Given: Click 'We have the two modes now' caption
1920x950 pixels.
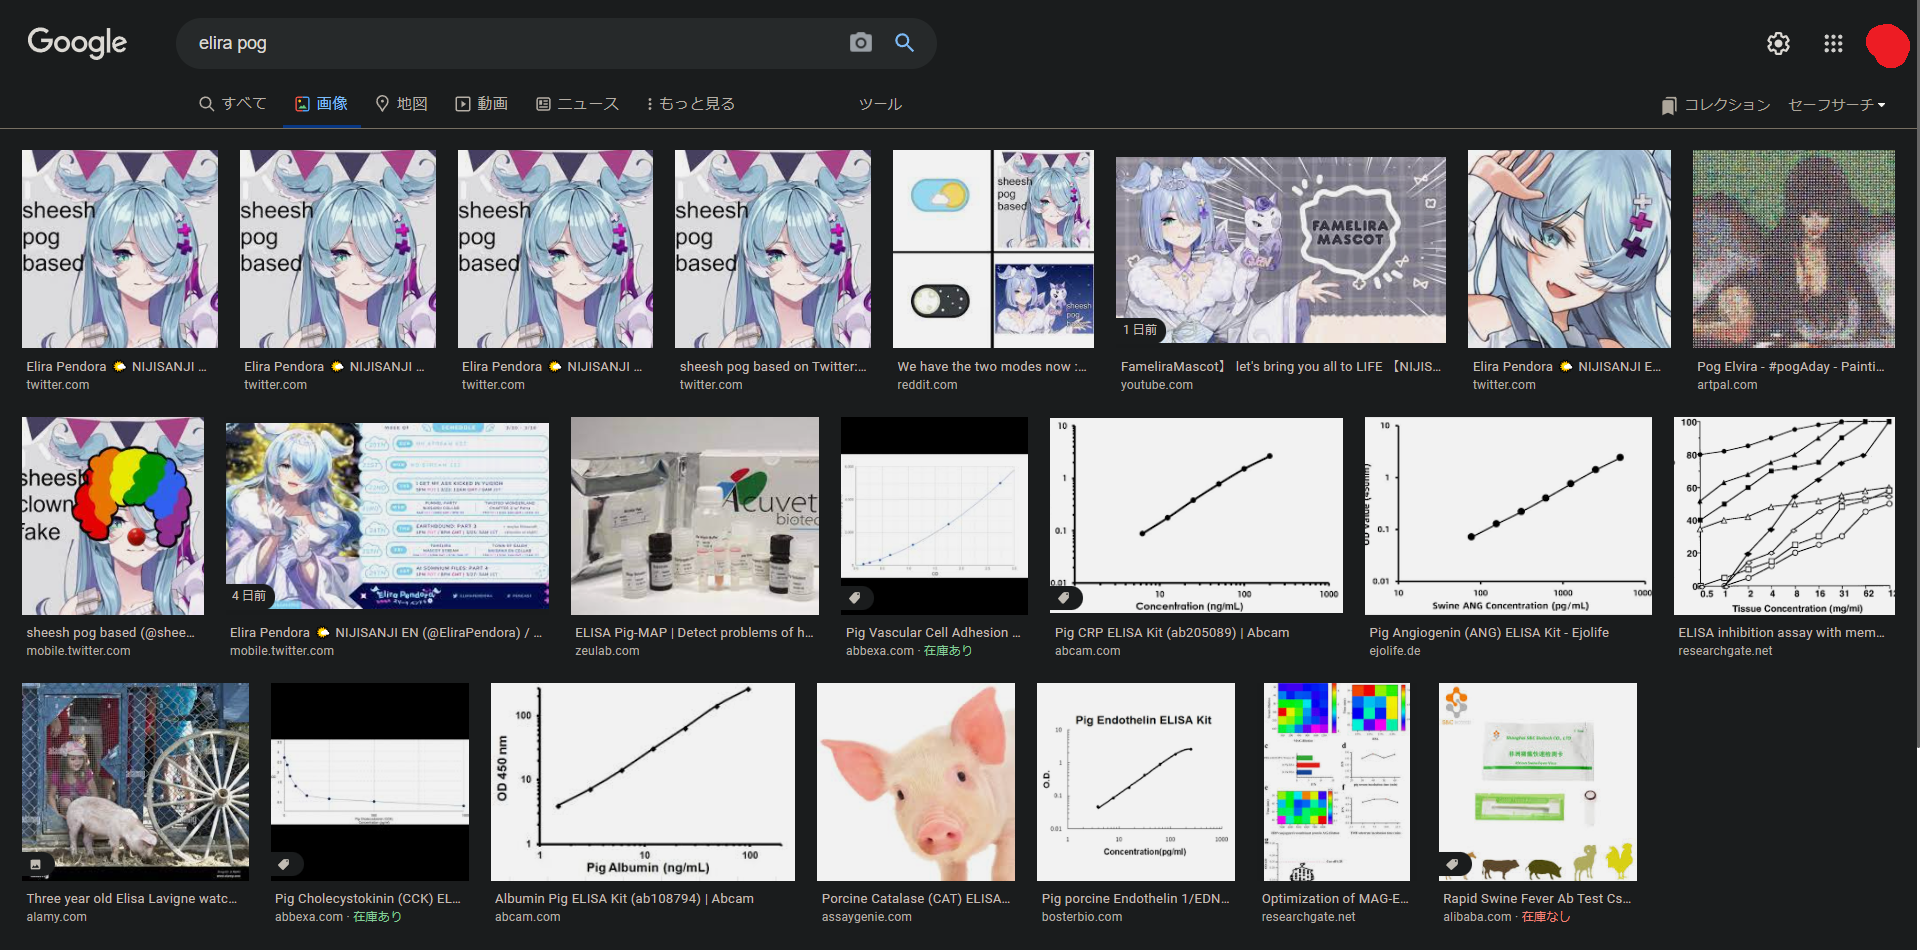Looking at the screenshot, I should click(x=992, y=367).
